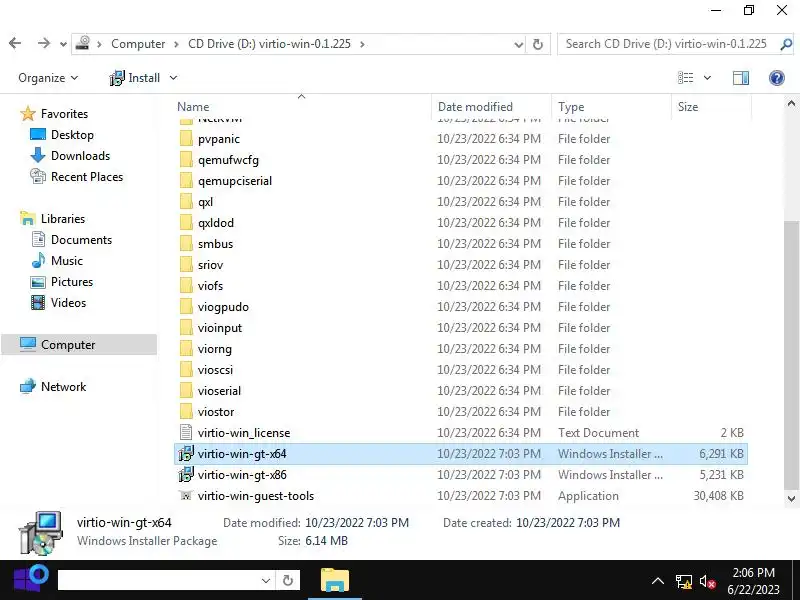Expand chevron after CD Drive breadcrumb
This screenshot has height=600, width=800.
pyautogui.click(x=362, y=44)
